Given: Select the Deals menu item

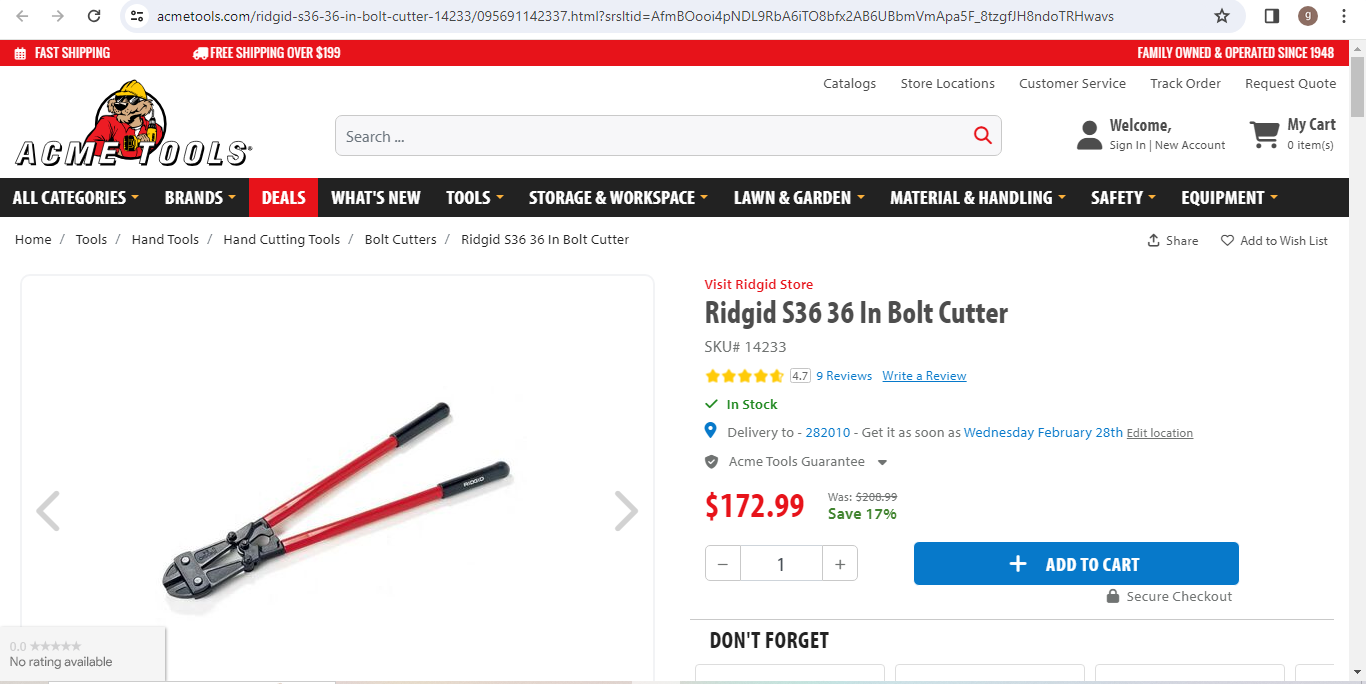Looking at the screenshot, I should pos(283,198).
